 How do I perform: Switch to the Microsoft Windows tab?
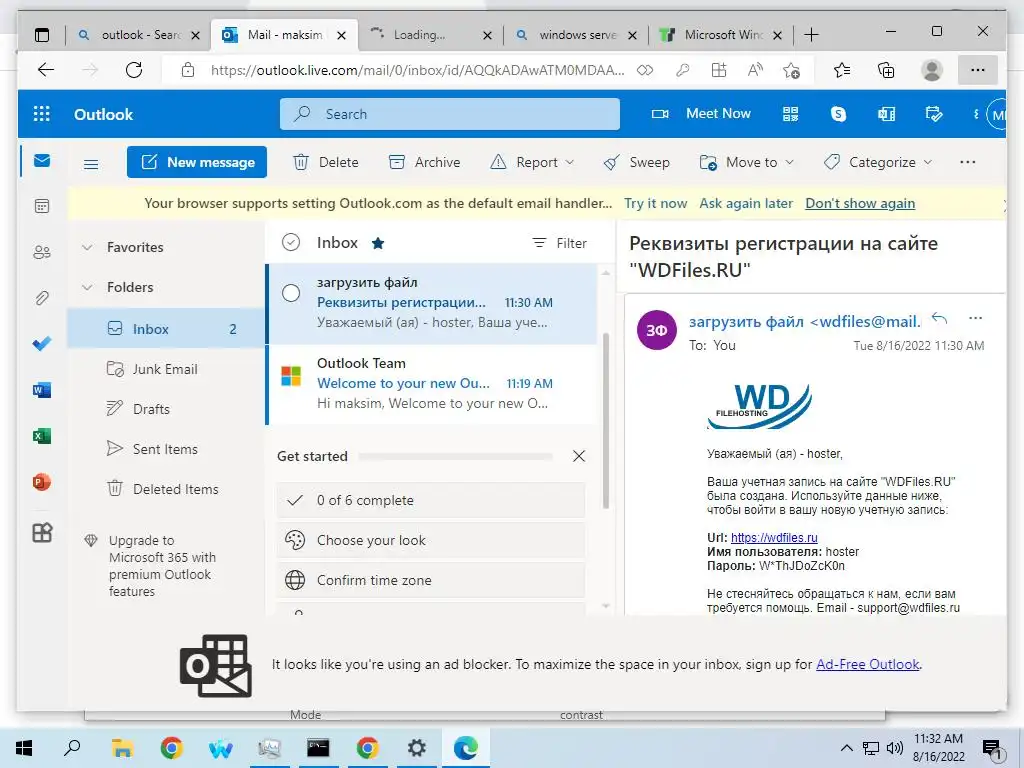click(x=721, y=35)
